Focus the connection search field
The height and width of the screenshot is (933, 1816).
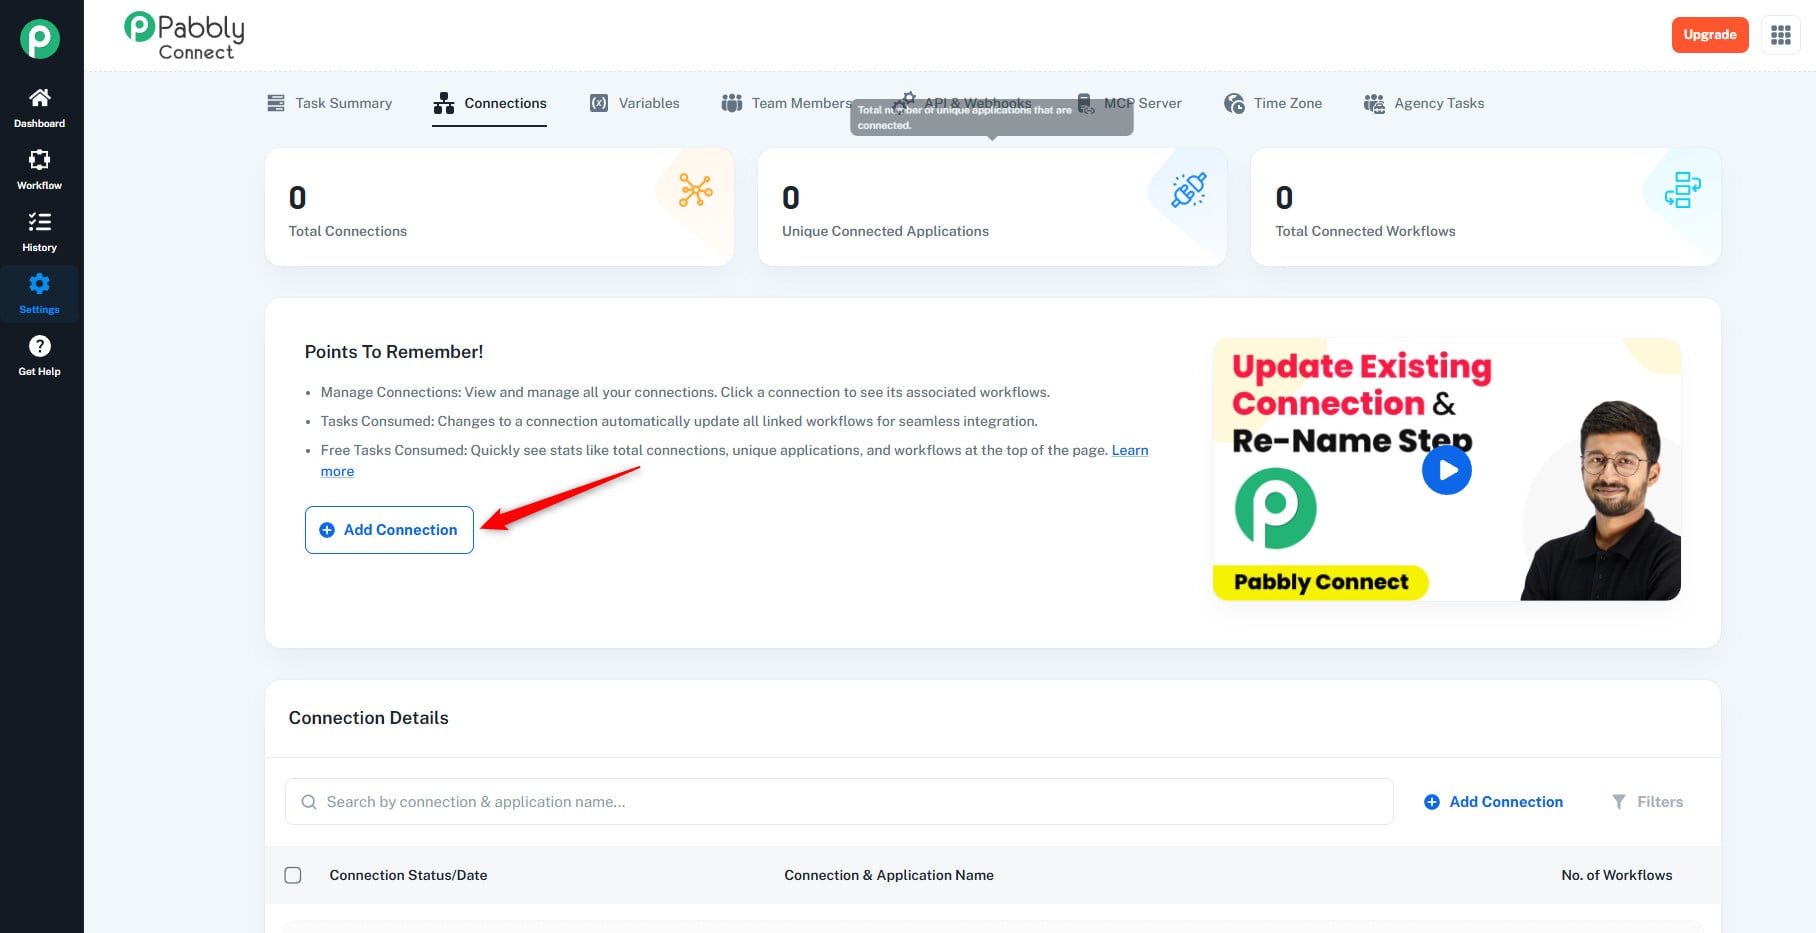pos(840,802)
